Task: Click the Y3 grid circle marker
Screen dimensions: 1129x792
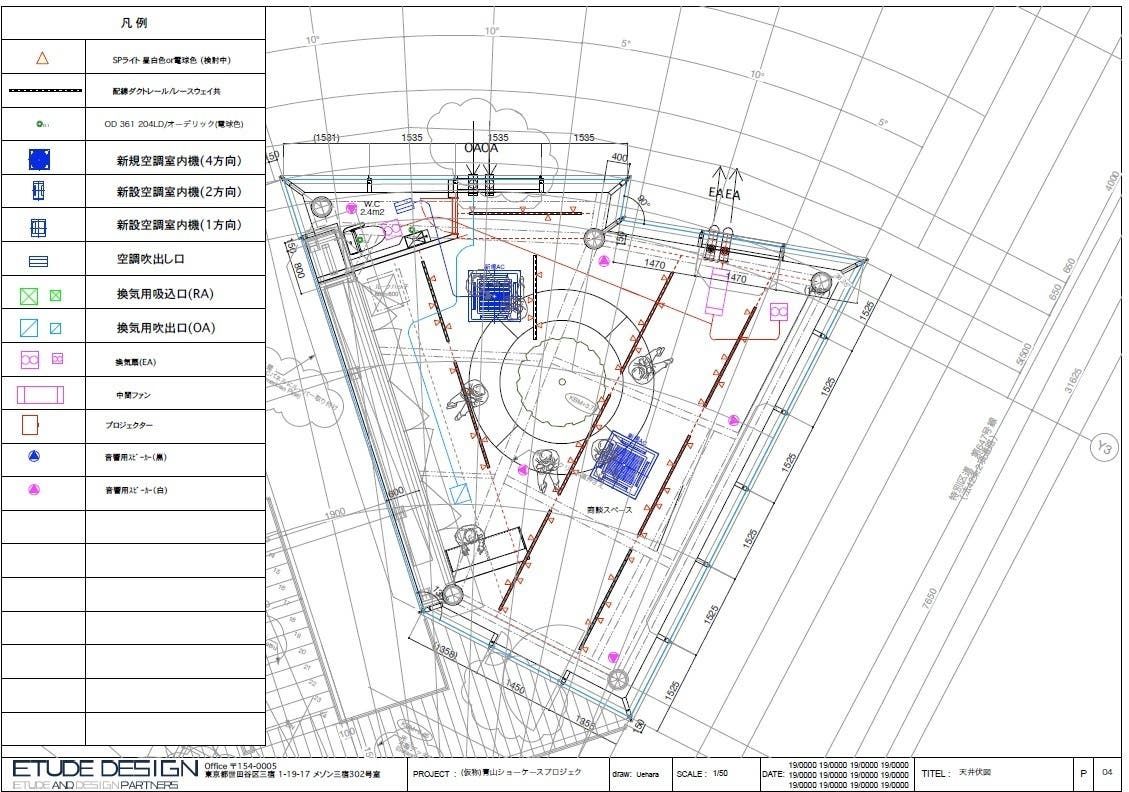Action: click(1102, 446)
